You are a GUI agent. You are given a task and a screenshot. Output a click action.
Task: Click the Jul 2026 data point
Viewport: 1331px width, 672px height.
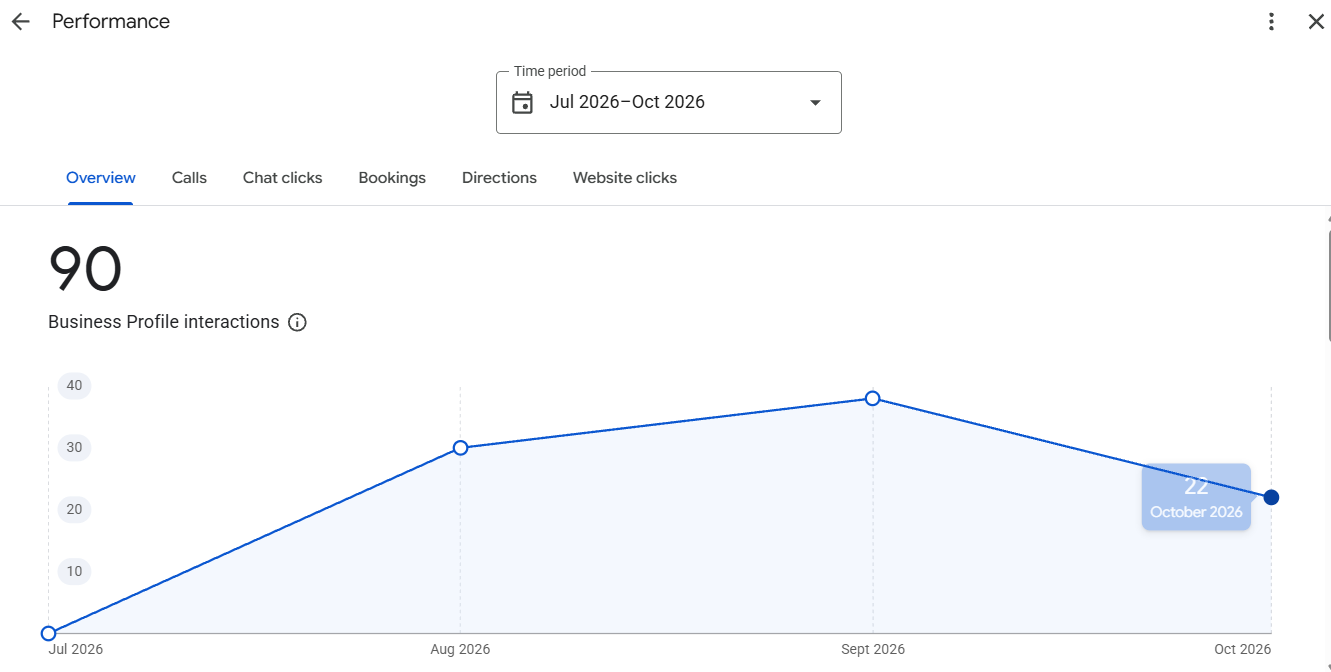[x=48, y=633]
